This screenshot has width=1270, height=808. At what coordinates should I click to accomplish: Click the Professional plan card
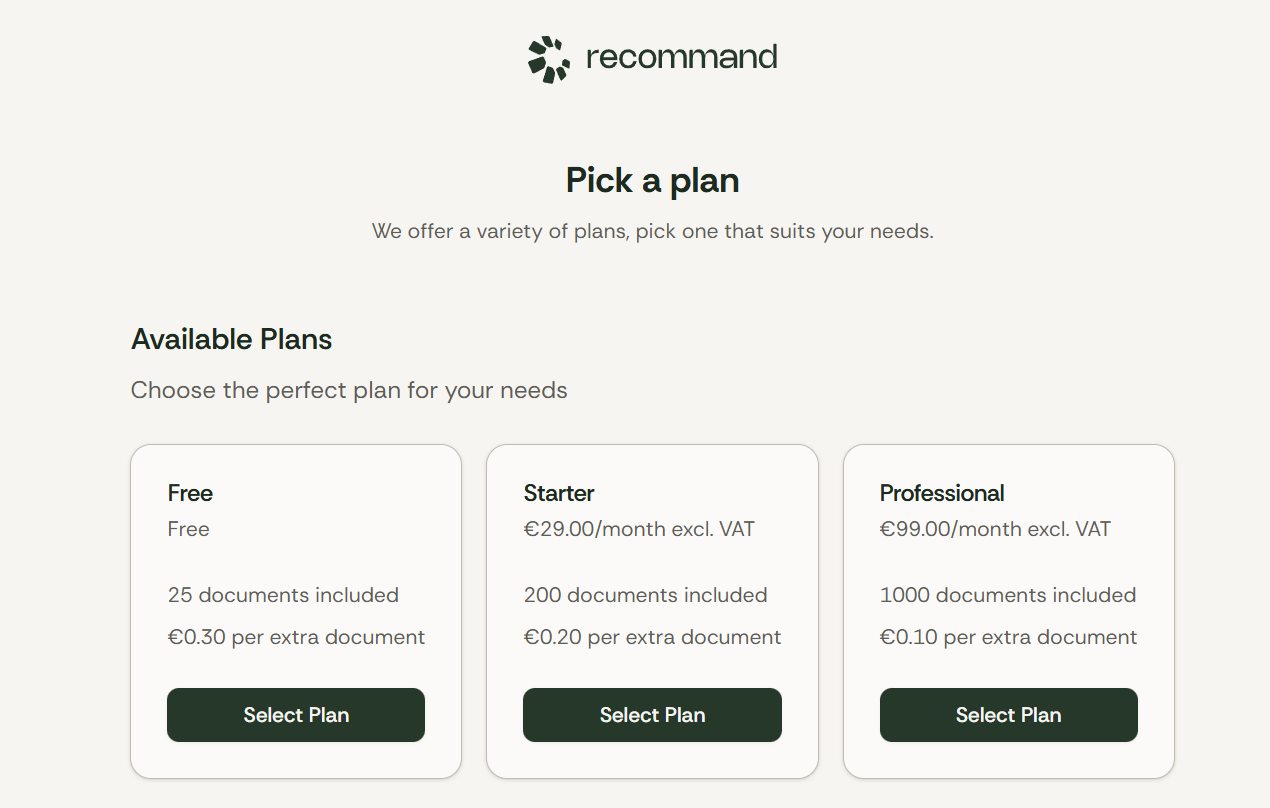pyautogui.click(x=1008, y=560)
